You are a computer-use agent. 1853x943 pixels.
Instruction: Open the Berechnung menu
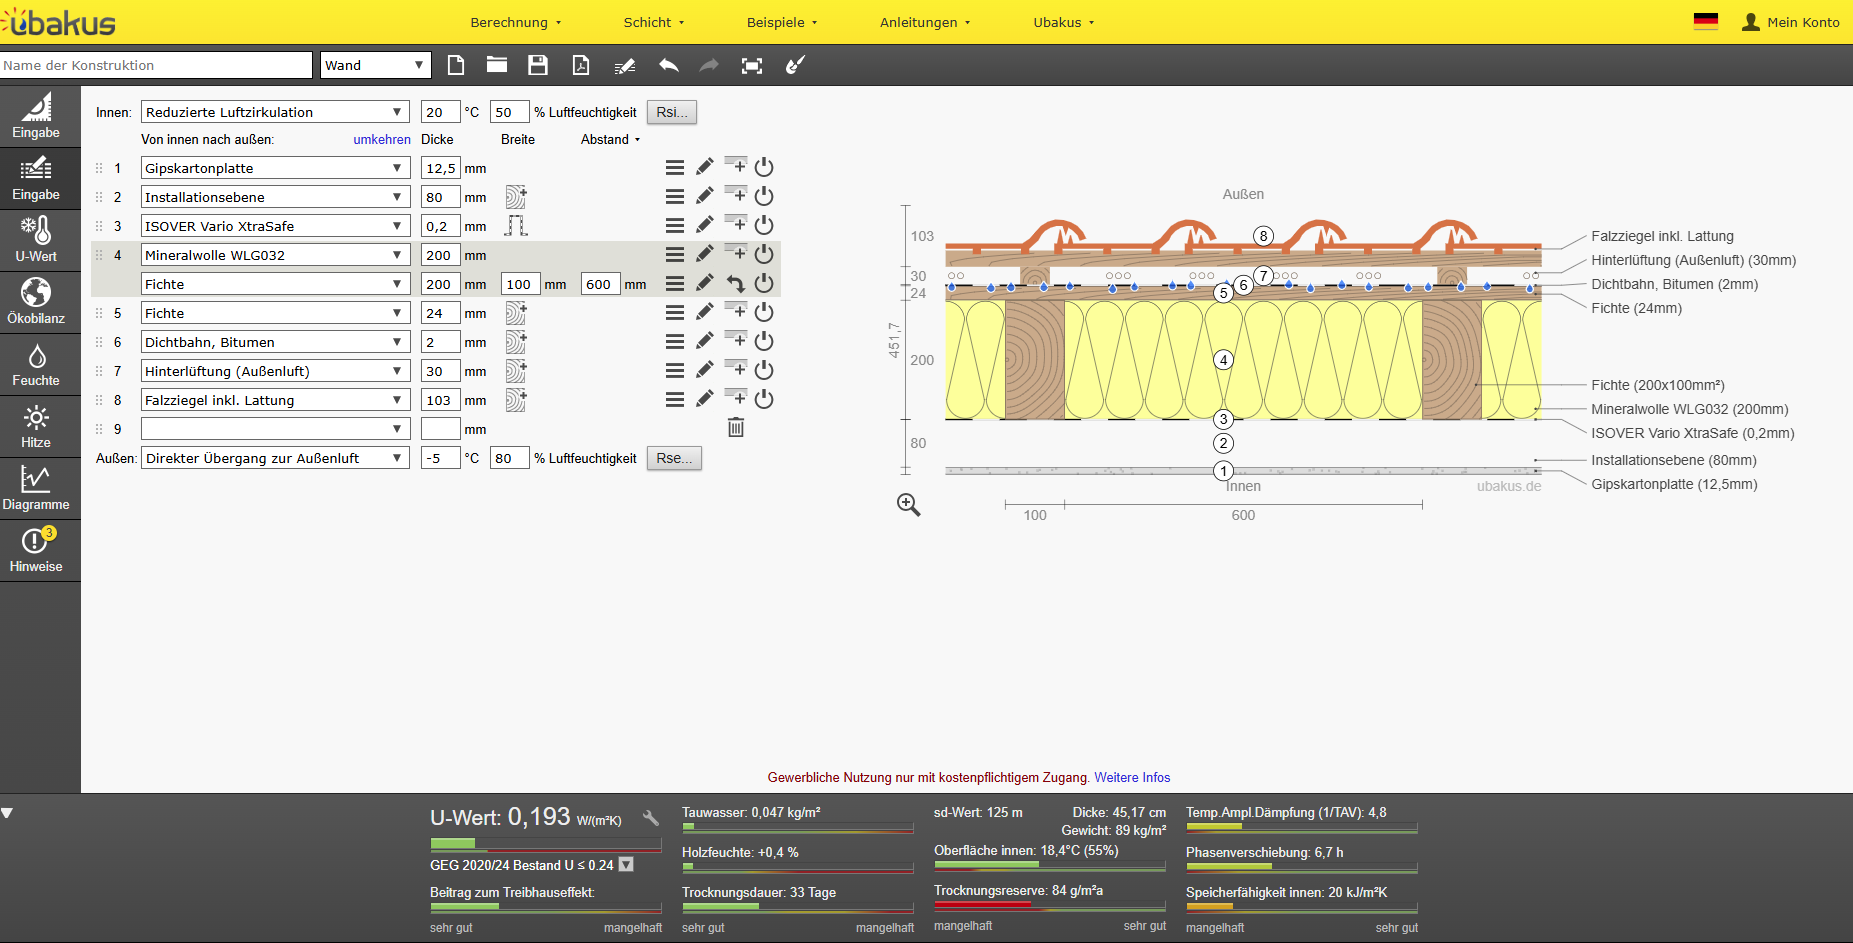[x=515, y=22]
